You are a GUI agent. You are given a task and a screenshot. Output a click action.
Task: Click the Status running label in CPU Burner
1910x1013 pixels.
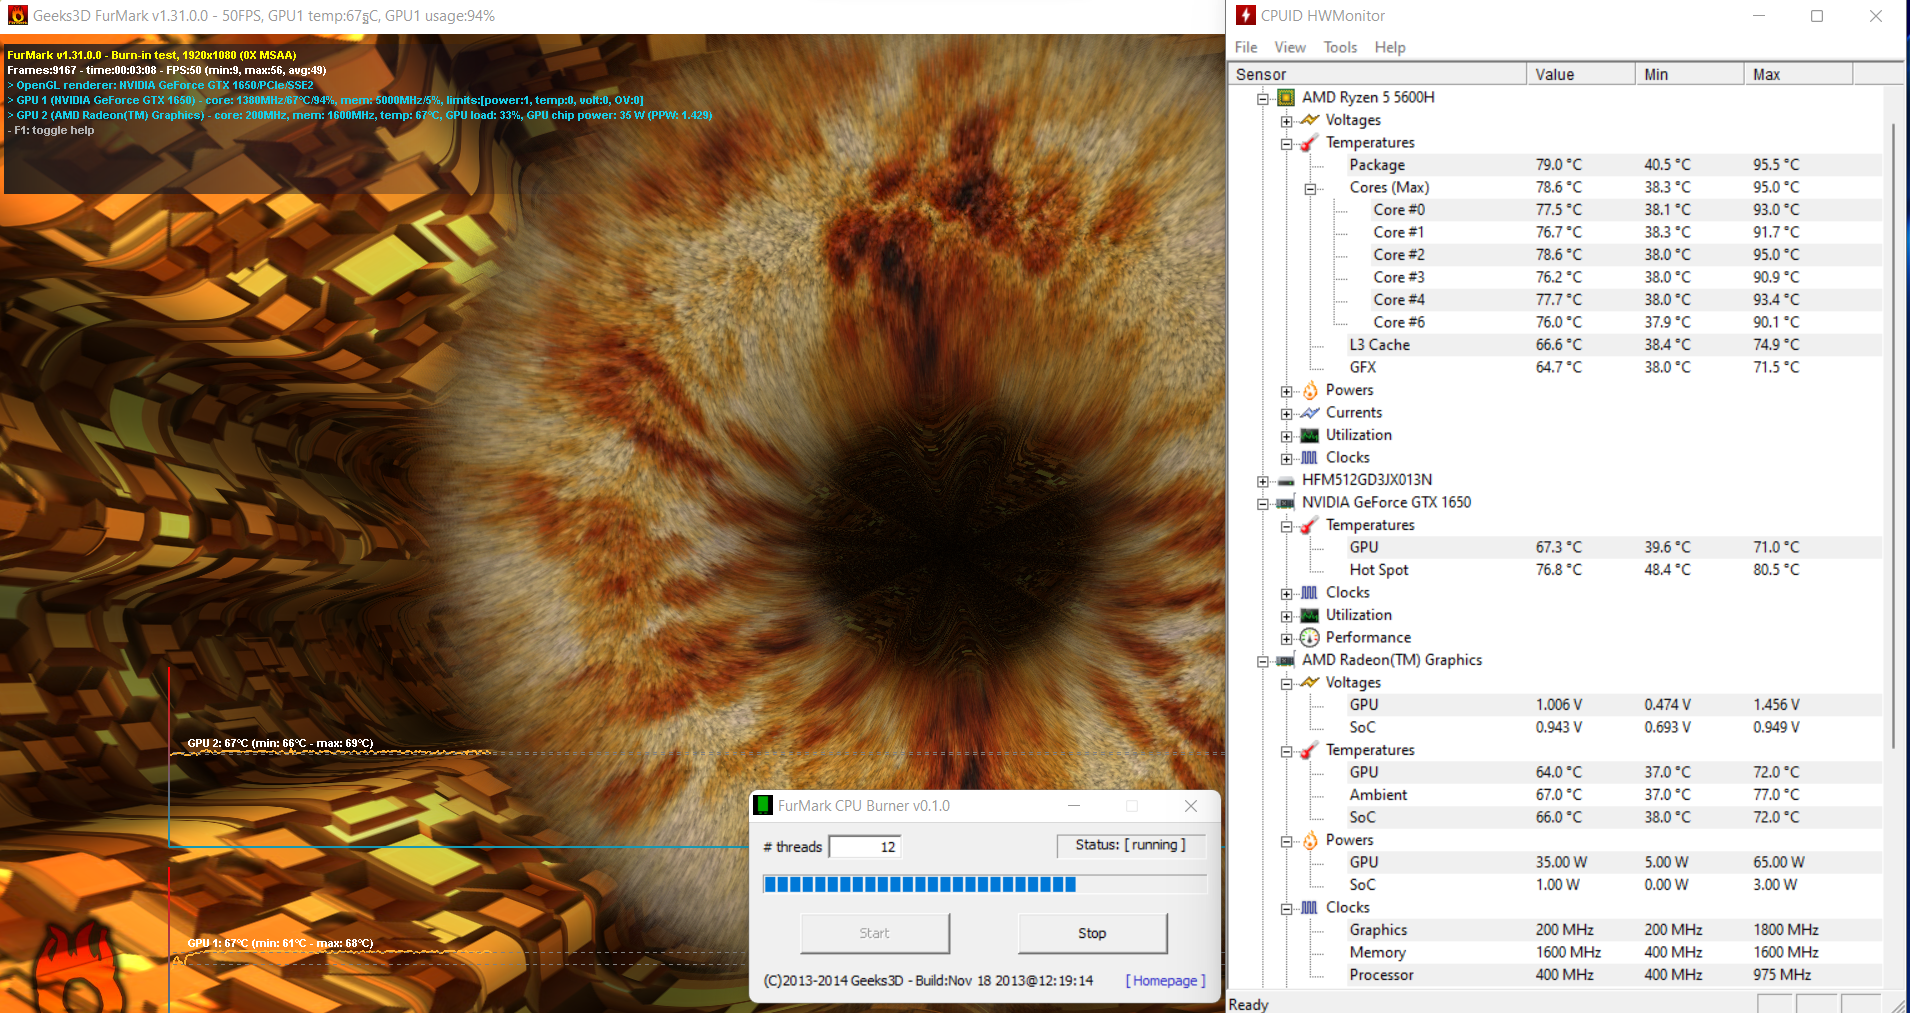click(x=1131, y=846)
